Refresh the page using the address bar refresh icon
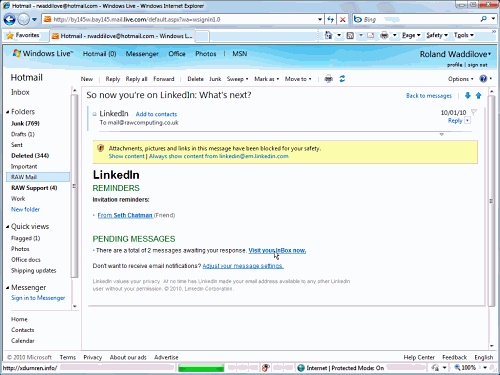The image size is (500, 375). (330, 19)
